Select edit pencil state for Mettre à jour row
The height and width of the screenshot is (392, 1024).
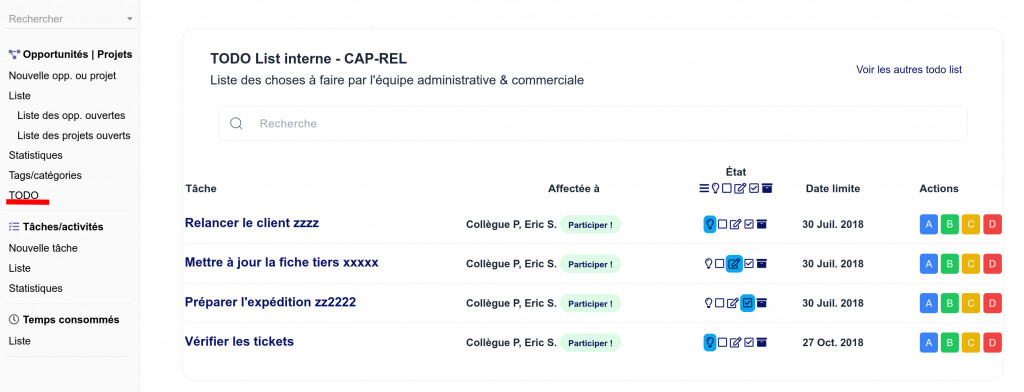(x=735, y=264)
